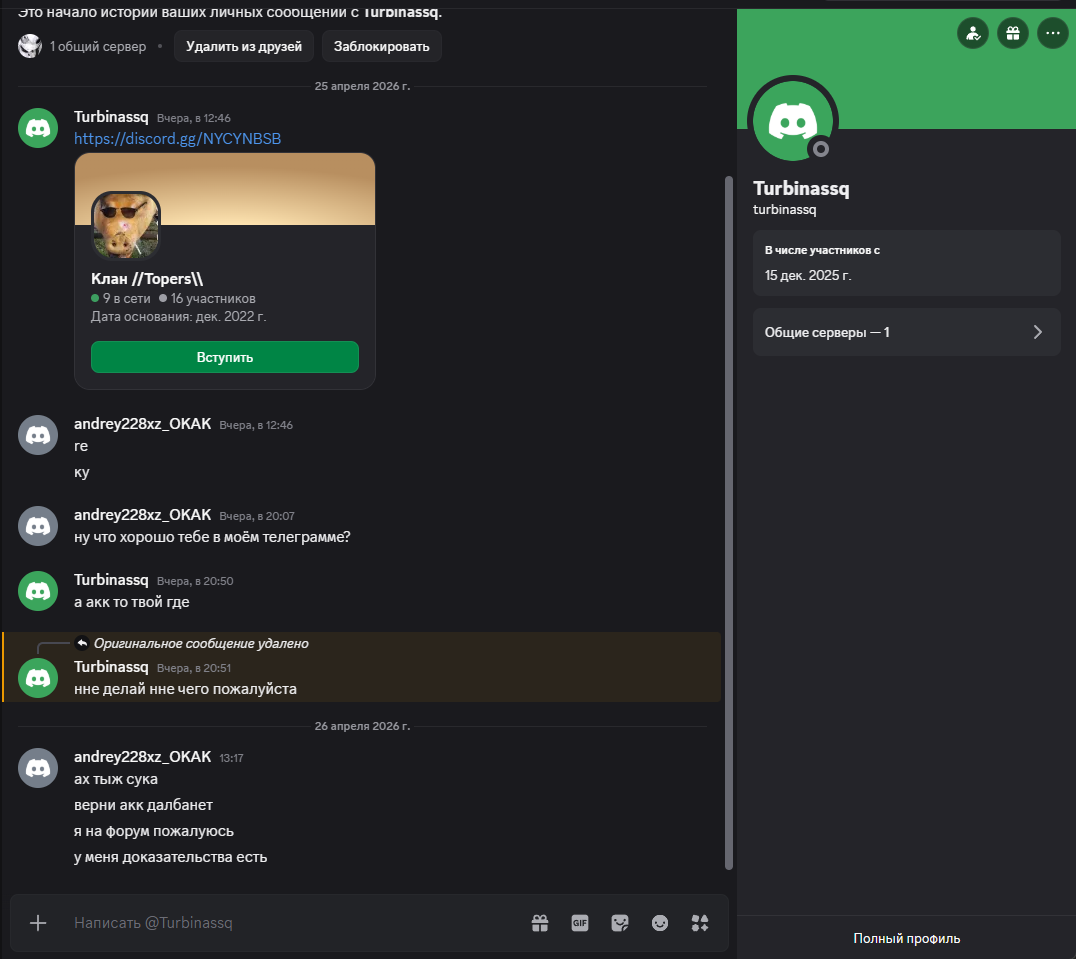Image resolution: width=1076 pixels, height=959 pixels.
Task: Click the large Turbinassq profile avatar
Action: [793, 121]
